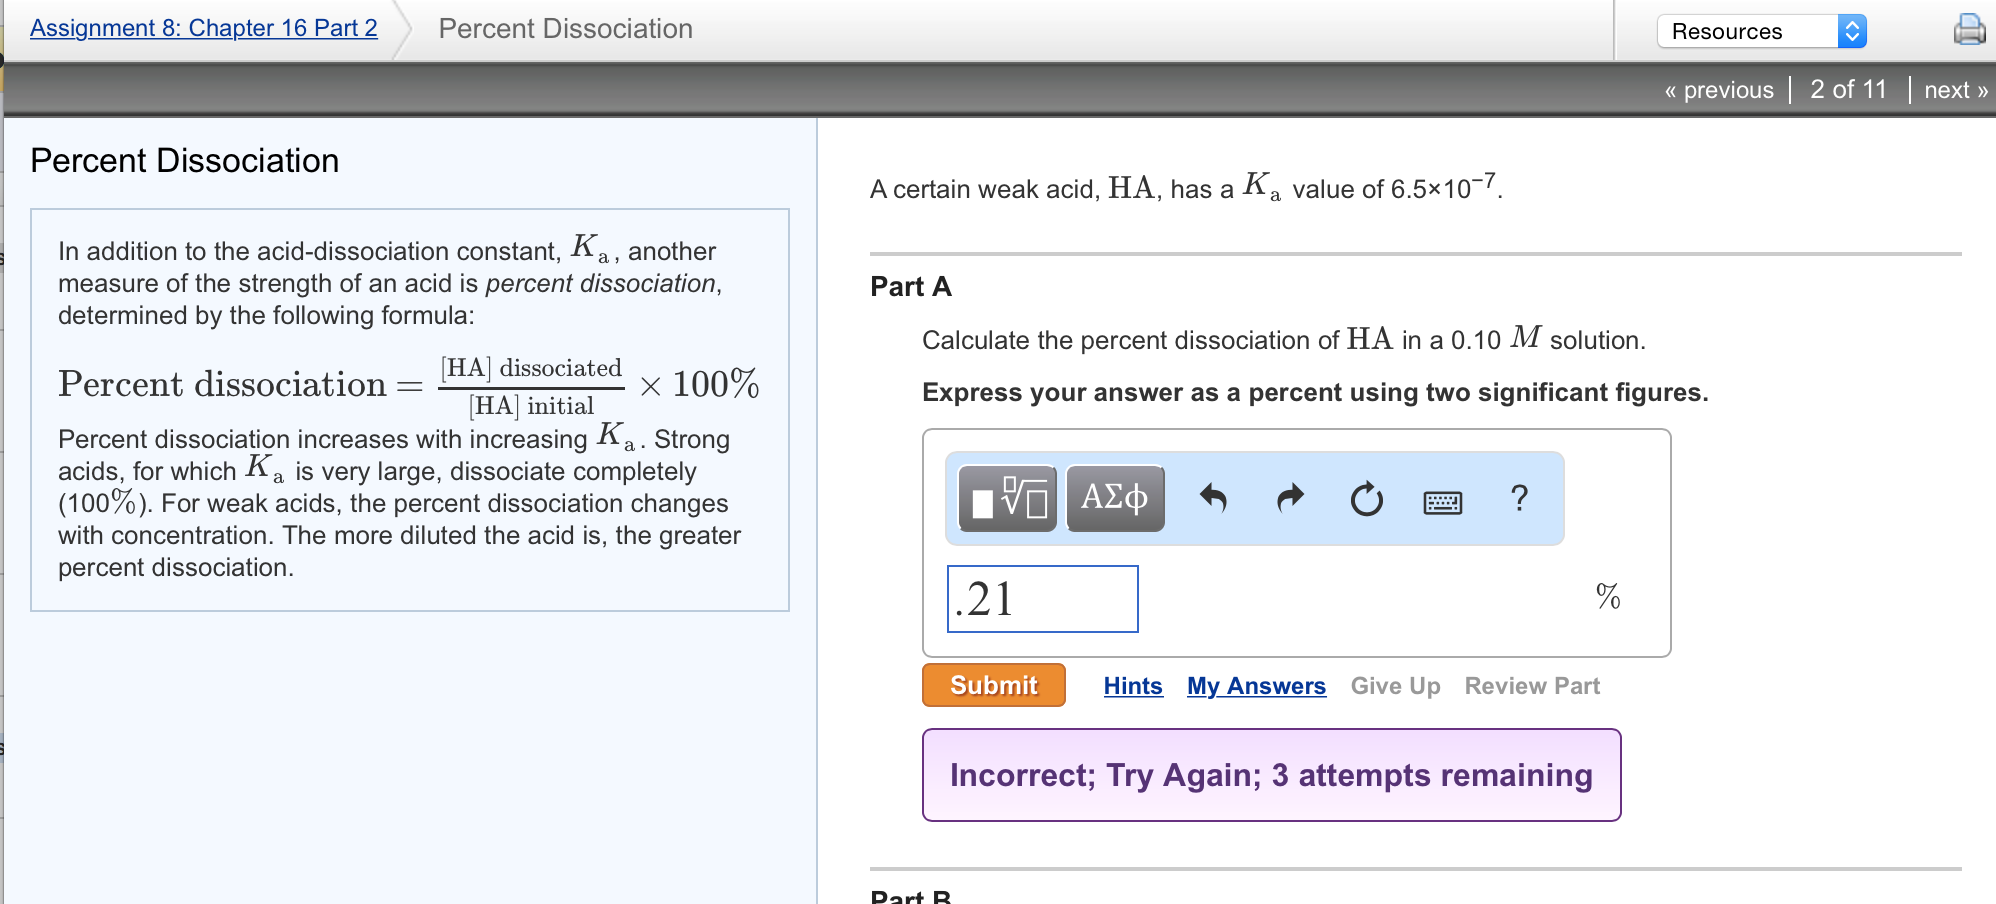Click the previous navigation link
Viewport: 1996px width, 904px height.
click(1718, 90)
